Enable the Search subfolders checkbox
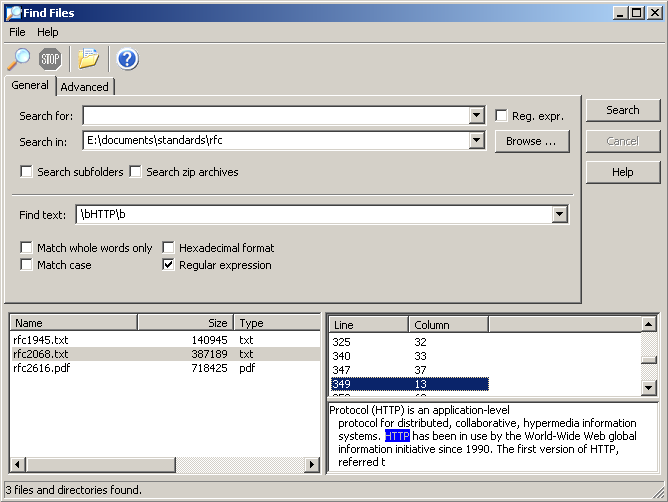 coord(26,172)
